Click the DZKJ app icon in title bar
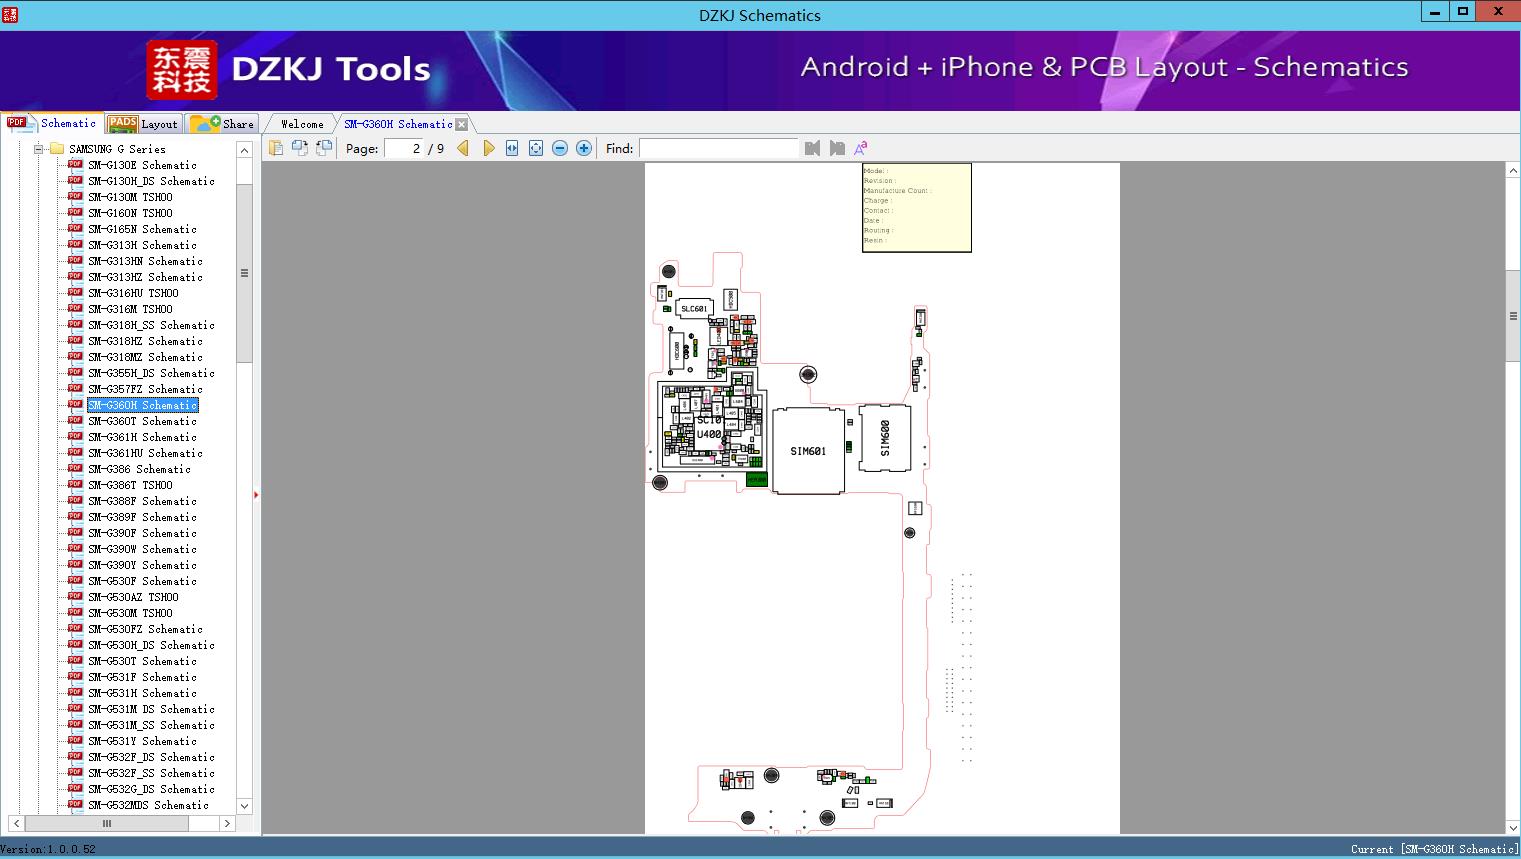This screenshot has height=859, width=1521. pos(9,13)
